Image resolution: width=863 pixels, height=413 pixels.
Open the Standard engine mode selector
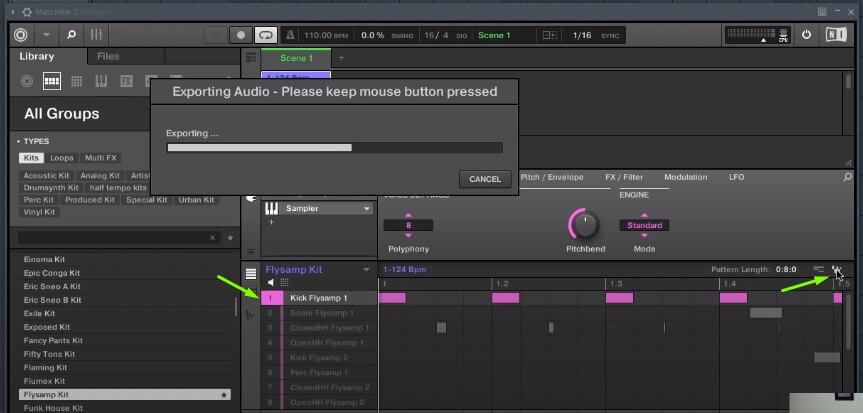click(644, 225)
